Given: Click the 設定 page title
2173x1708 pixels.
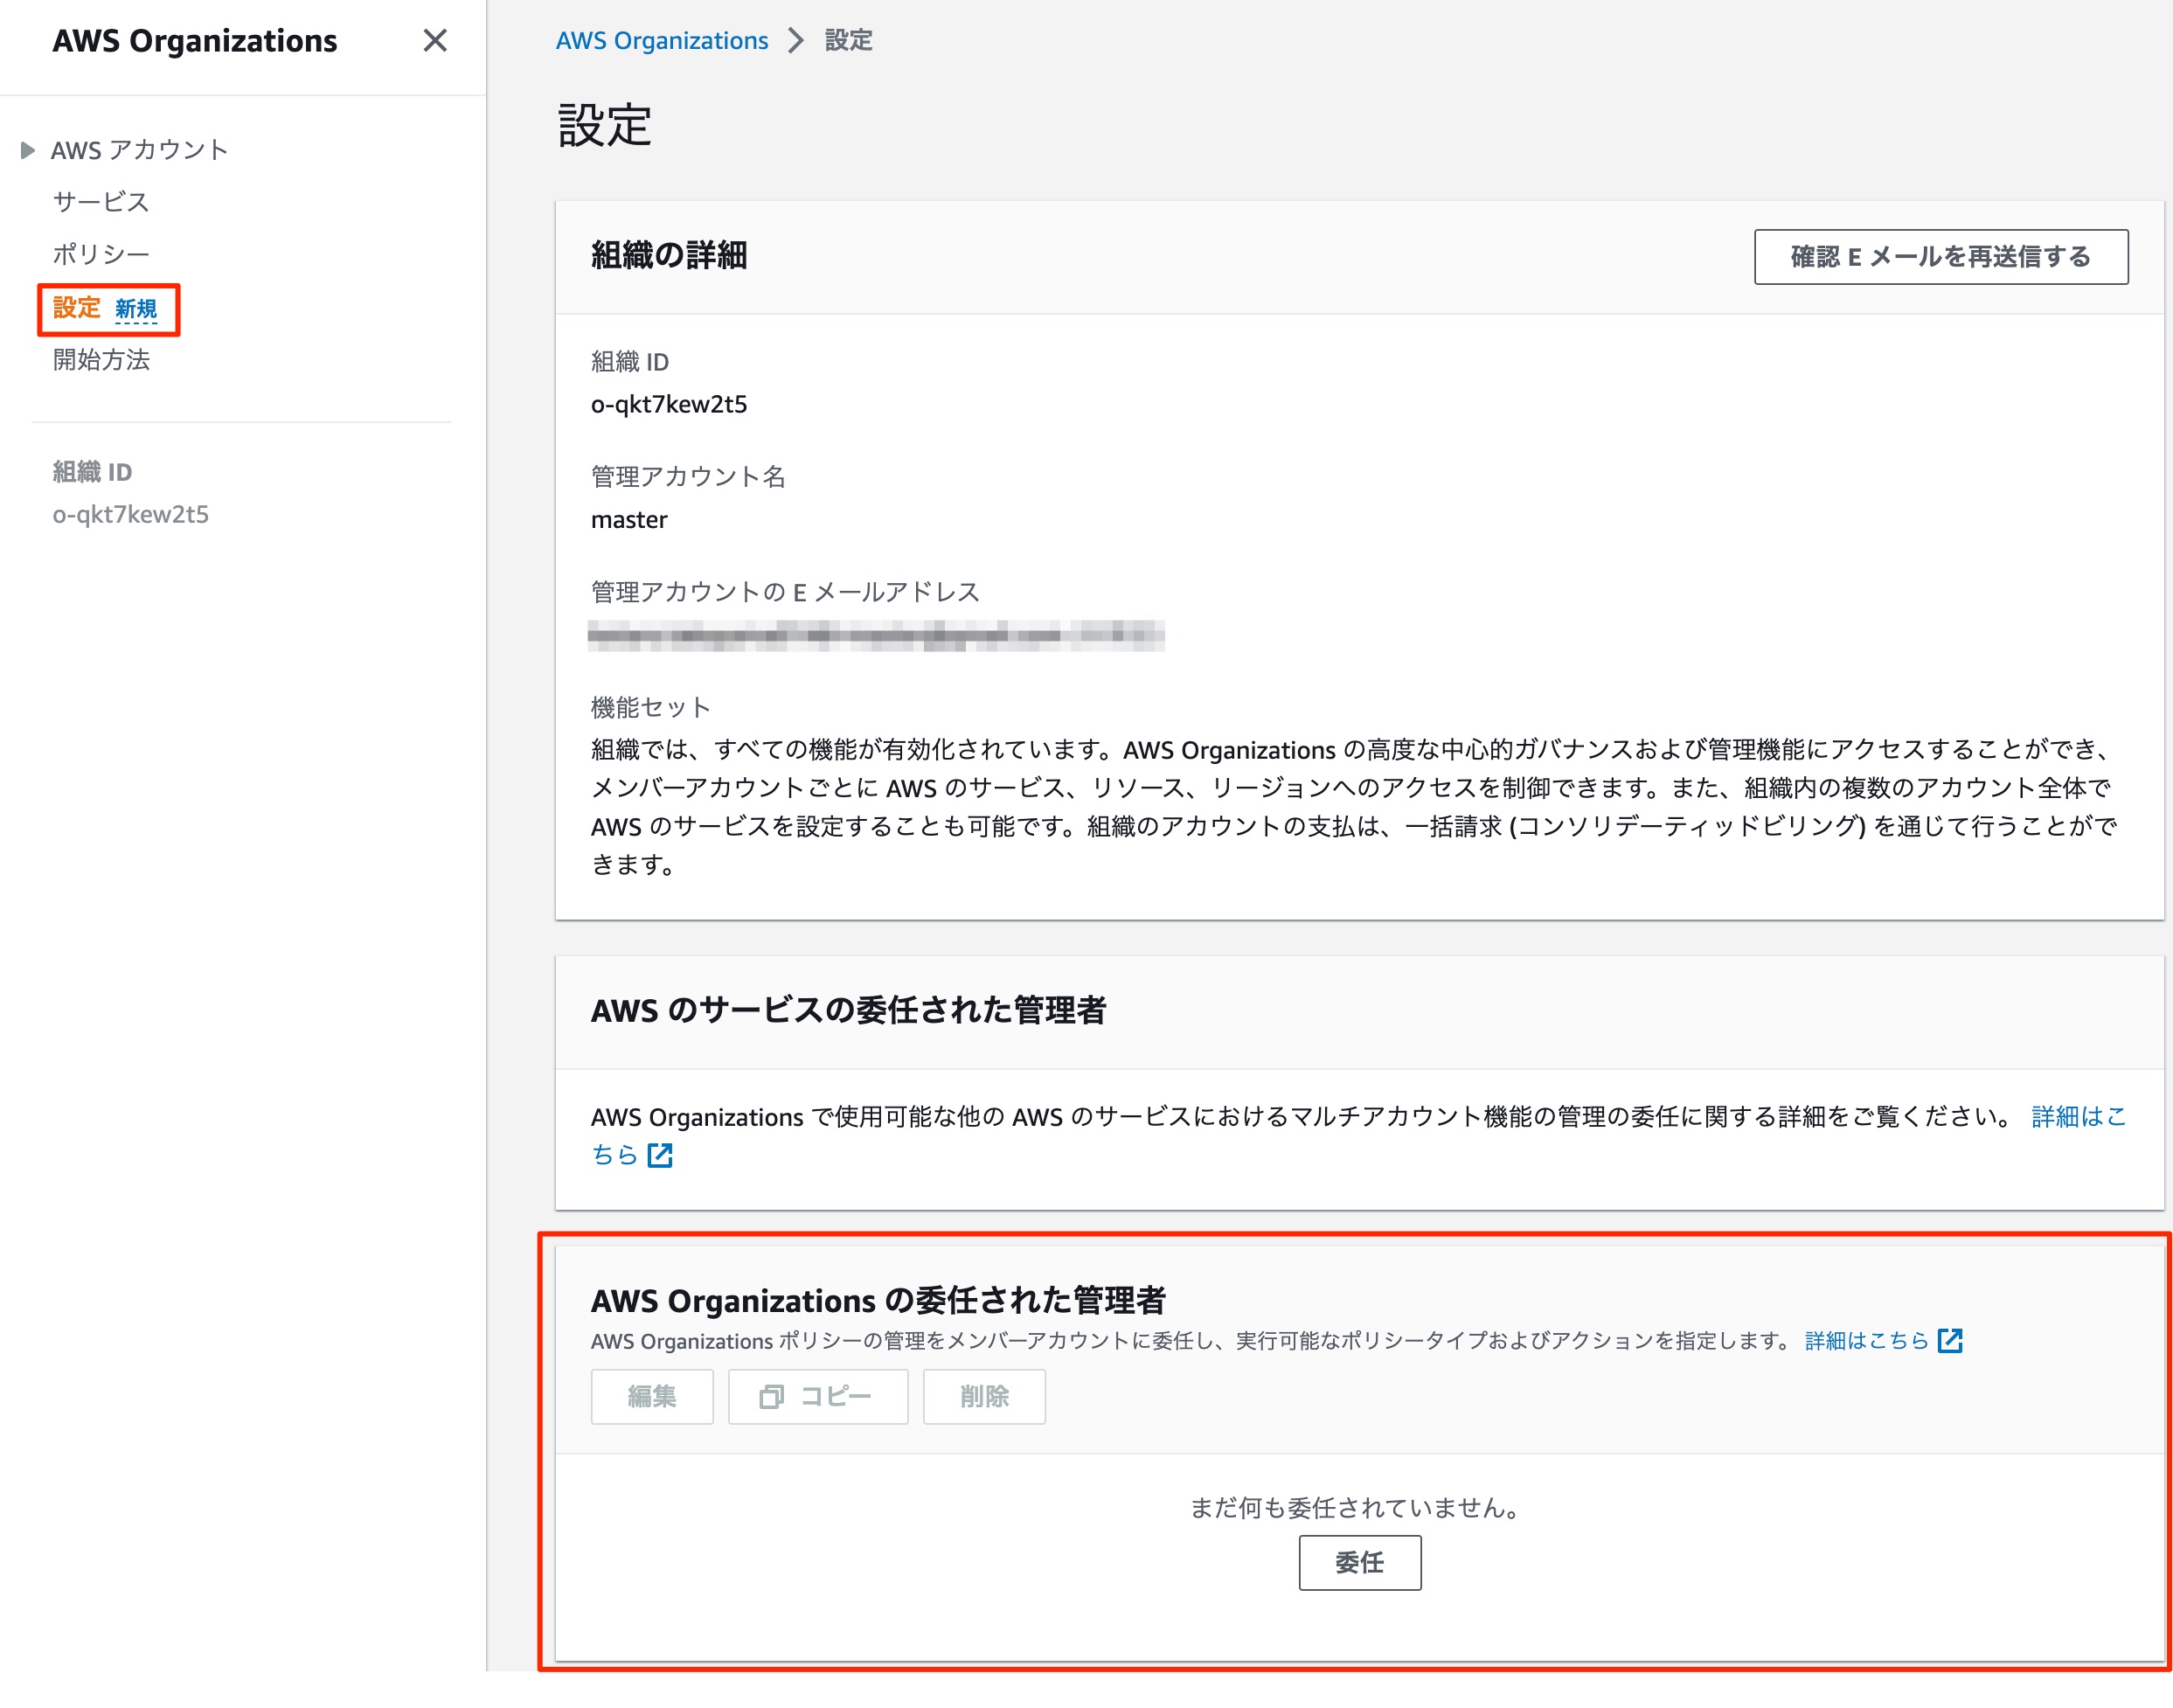Looking at the screenshot, I should pos(605,125).
